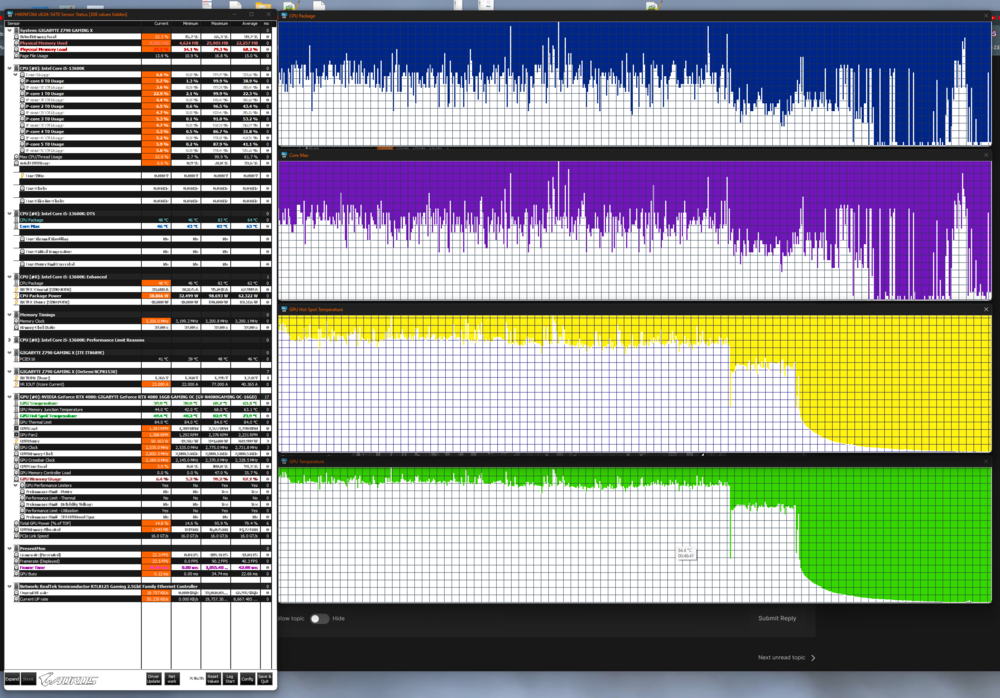Toggle the Follow topic switch in the forum page
Image resolution: width=1000 pixels, height=698 pixels.
pyautogui.click(x=320, y=618)
